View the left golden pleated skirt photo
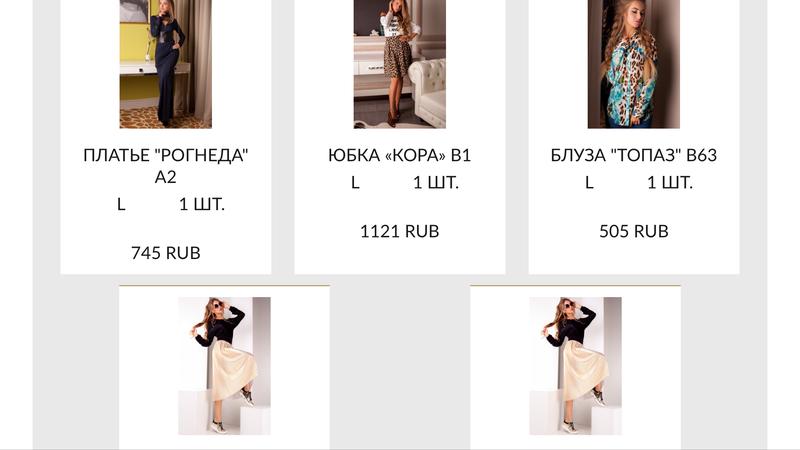The image size is (800, 450). click(224, 366)
